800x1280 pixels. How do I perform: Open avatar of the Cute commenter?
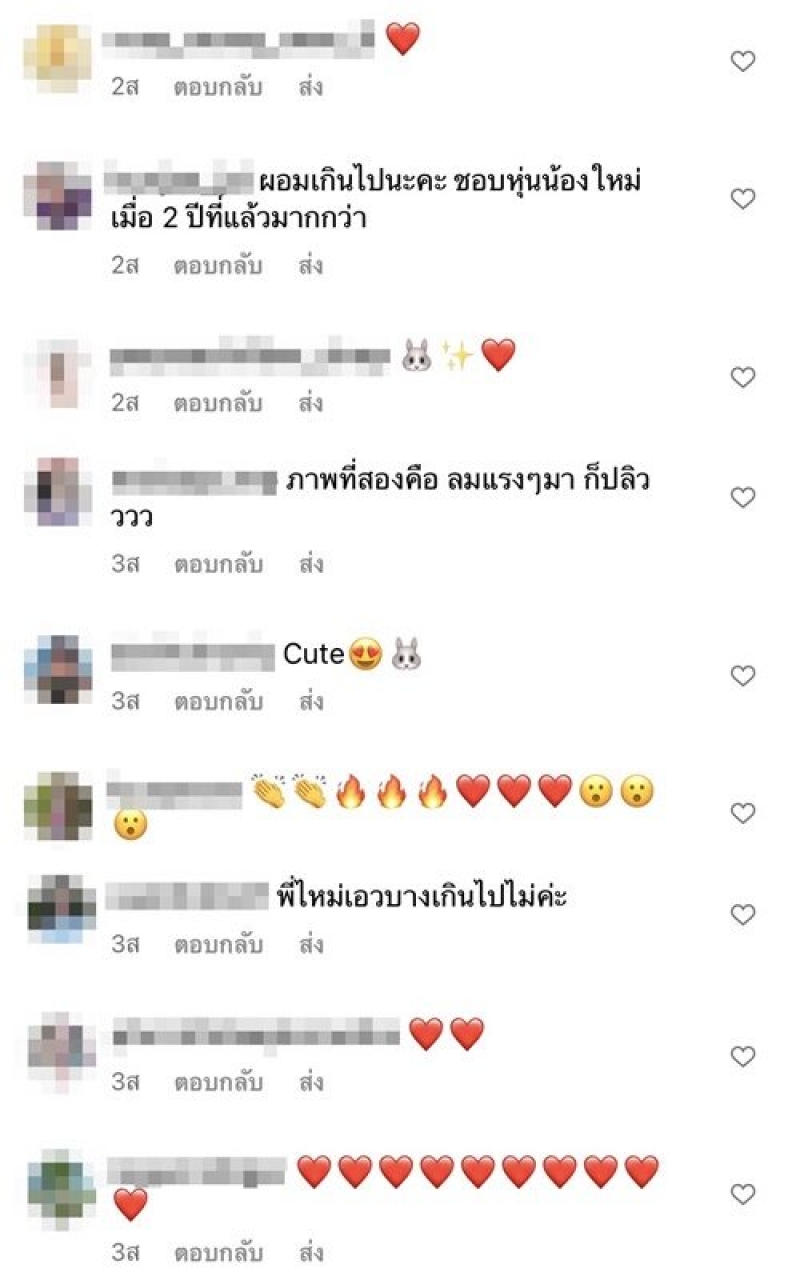point(58,669)
